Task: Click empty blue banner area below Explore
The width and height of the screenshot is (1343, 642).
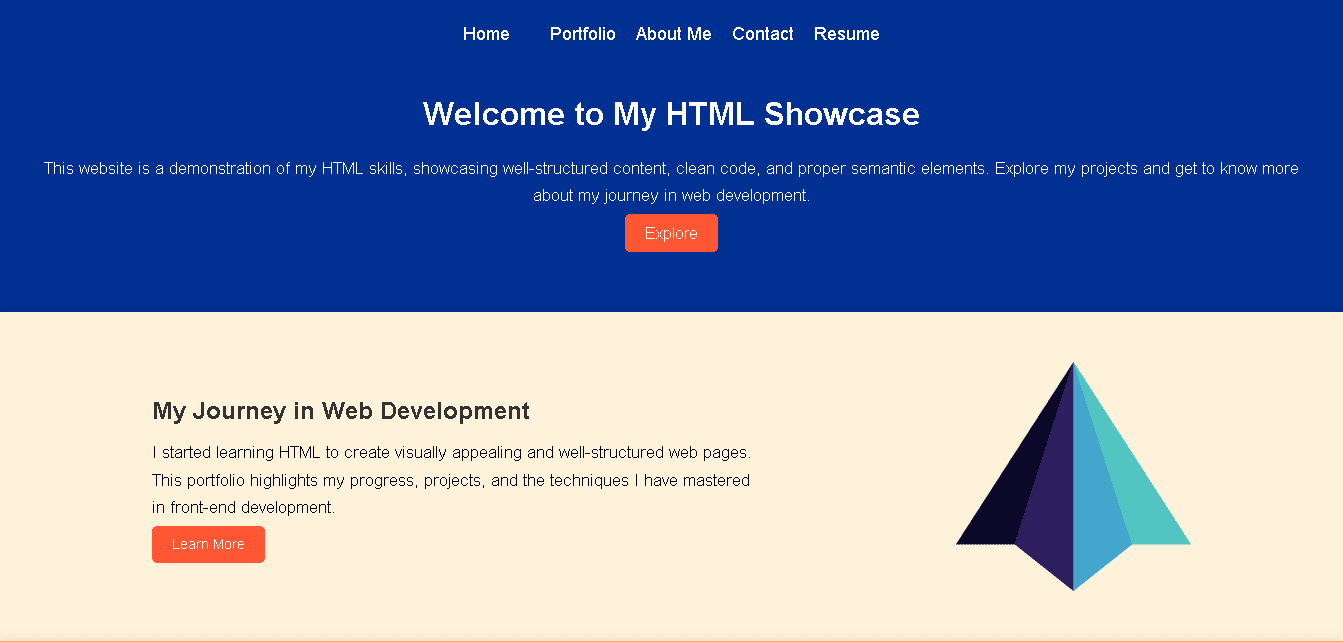Action: tap(671, 284)
